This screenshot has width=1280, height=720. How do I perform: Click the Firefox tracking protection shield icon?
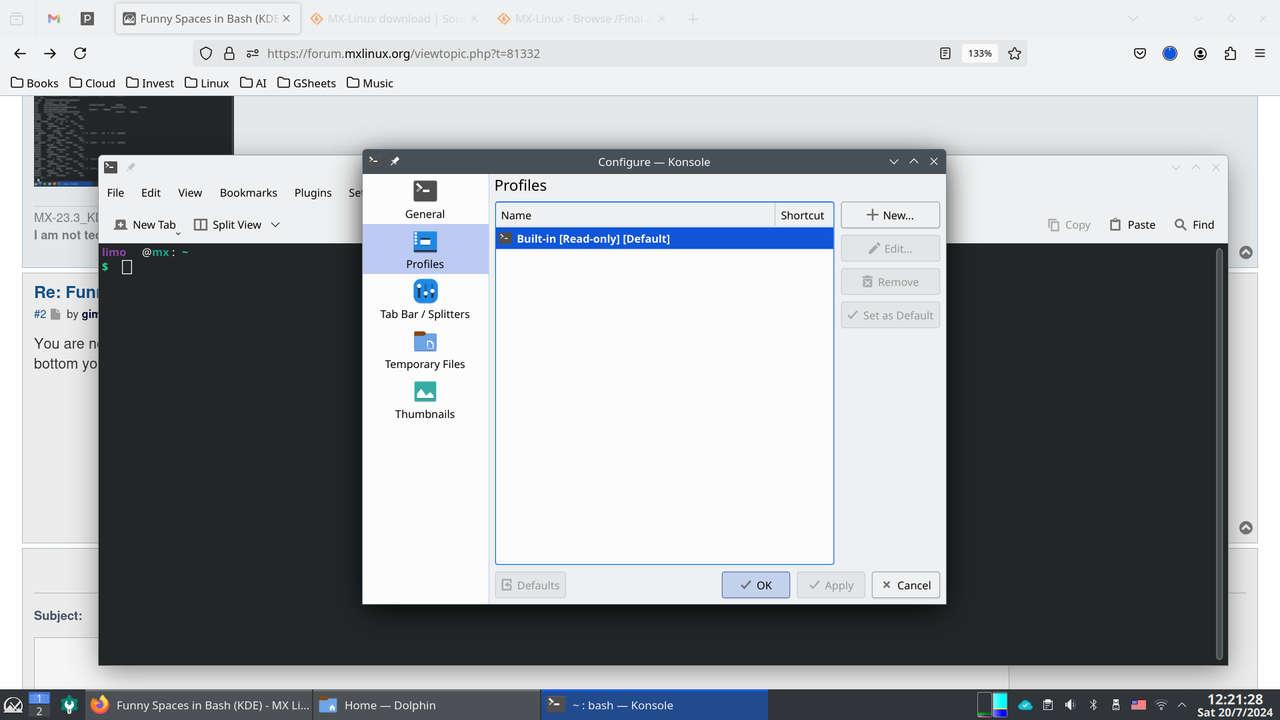click(x=206, y=54)
